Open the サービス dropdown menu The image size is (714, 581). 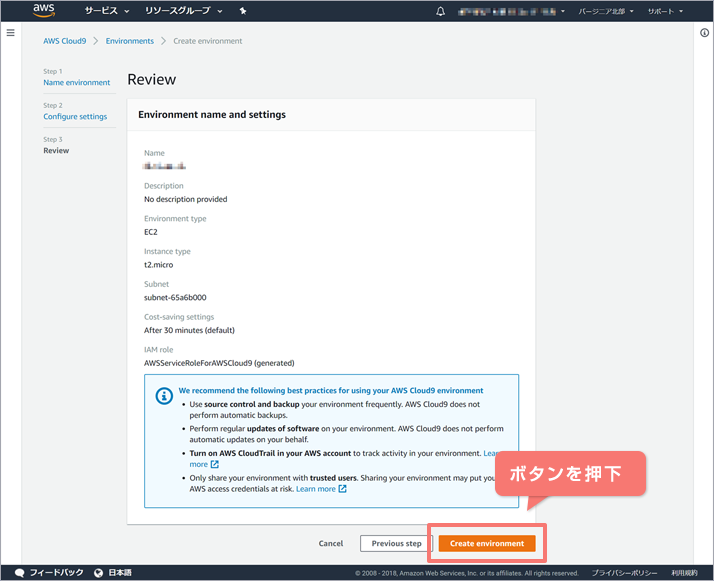[x=107, y=11]
